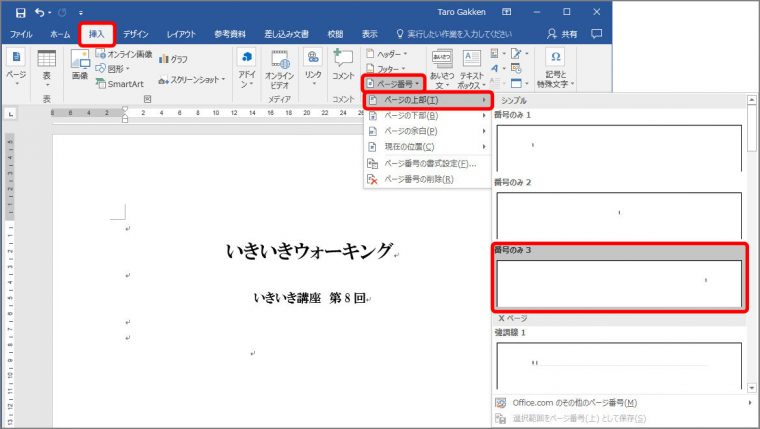
Task: Open 記号と特殊文字 symbols menu
Action: tap(555, 69)
